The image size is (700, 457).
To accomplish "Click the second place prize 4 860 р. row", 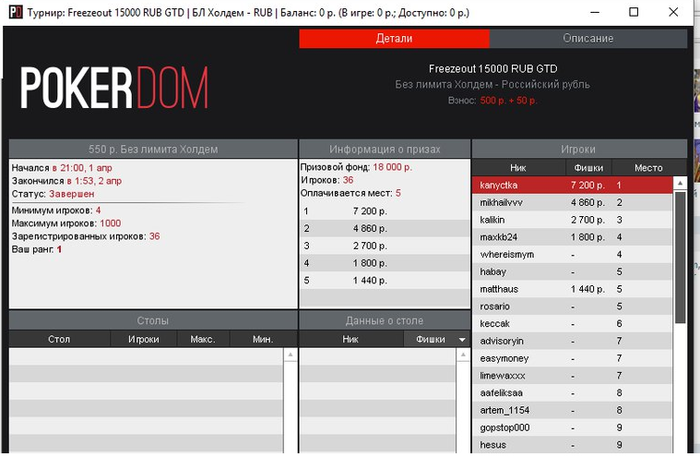I will pyautogui.click(x=385, y=228).
